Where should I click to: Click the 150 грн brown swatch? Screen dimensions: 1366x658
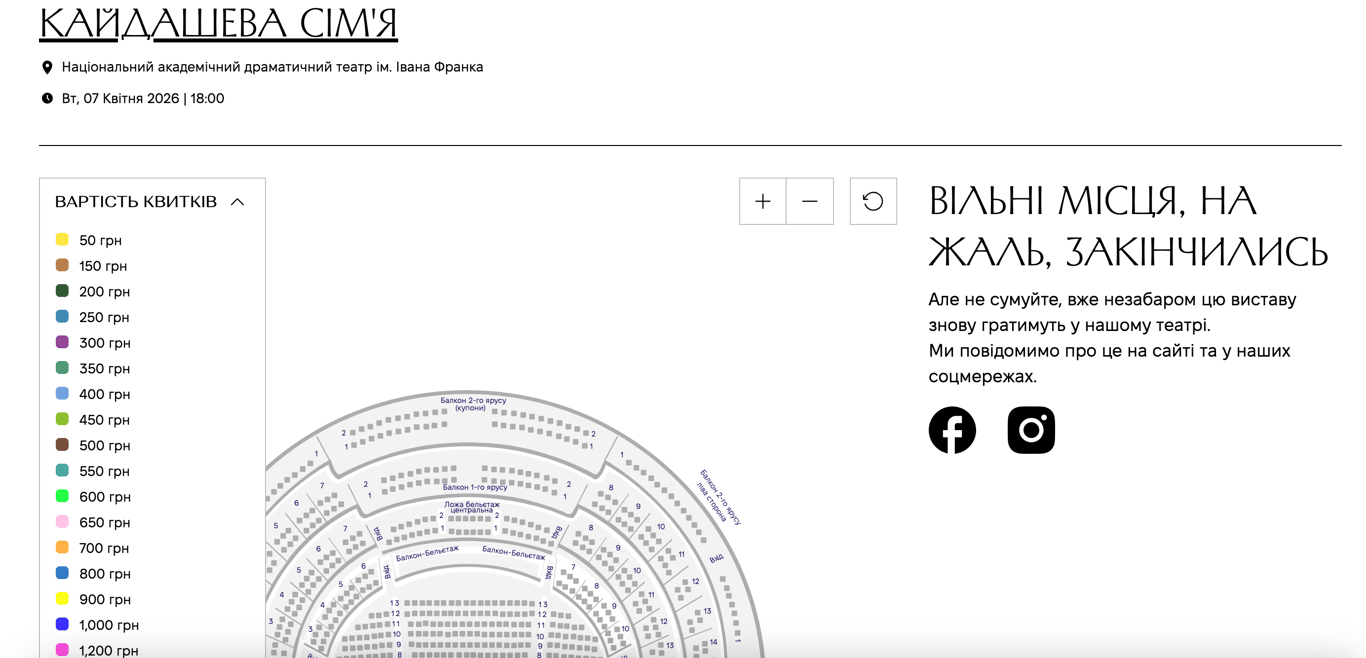62,265
